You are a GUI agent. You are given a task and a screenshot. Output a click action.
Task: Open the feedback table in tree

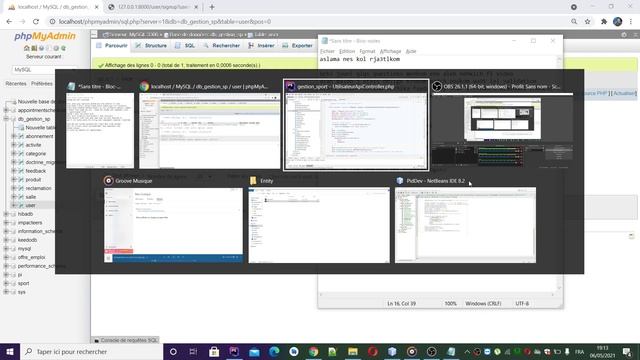click(36, 171)
